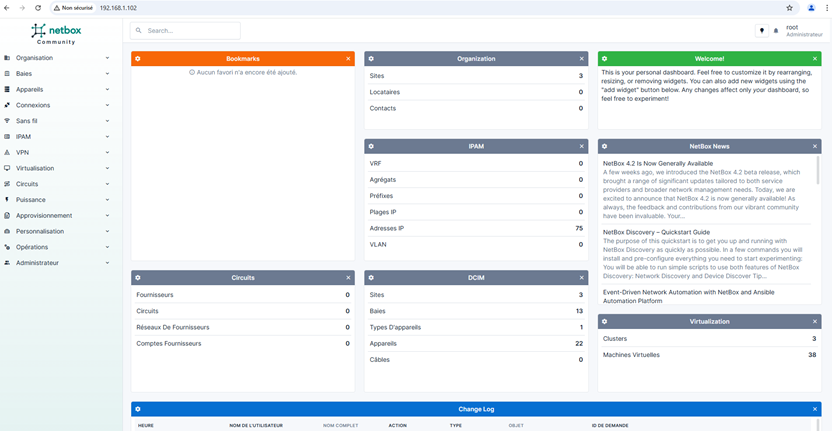
Task: Open the NetBox News widget settings gear
Action: pyautogui.click(x=604, y=146)
